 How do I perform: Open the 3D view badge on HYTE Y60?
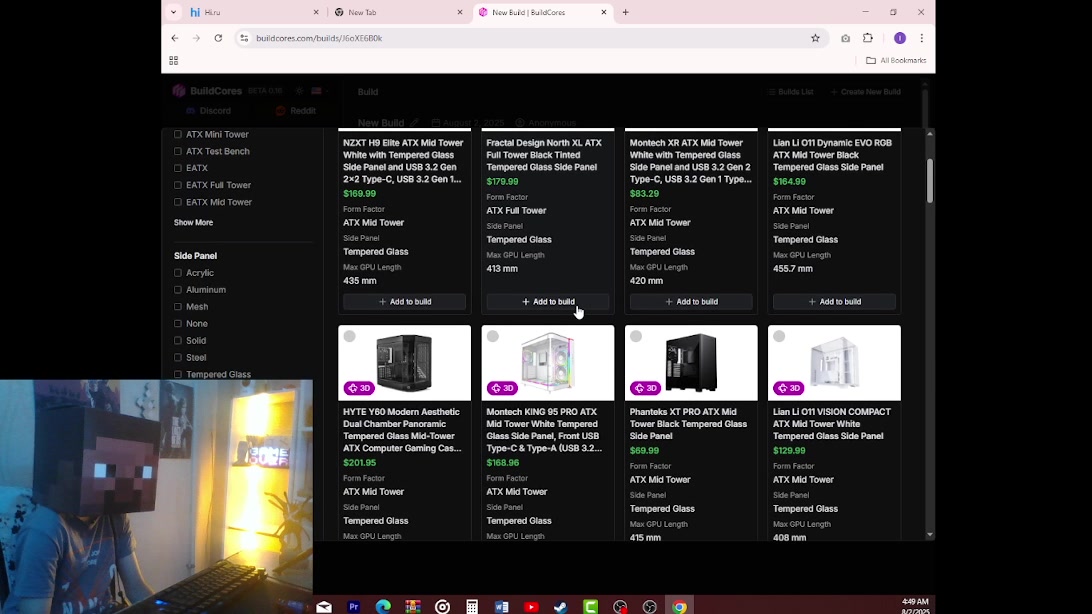click(x=359, y=388)
